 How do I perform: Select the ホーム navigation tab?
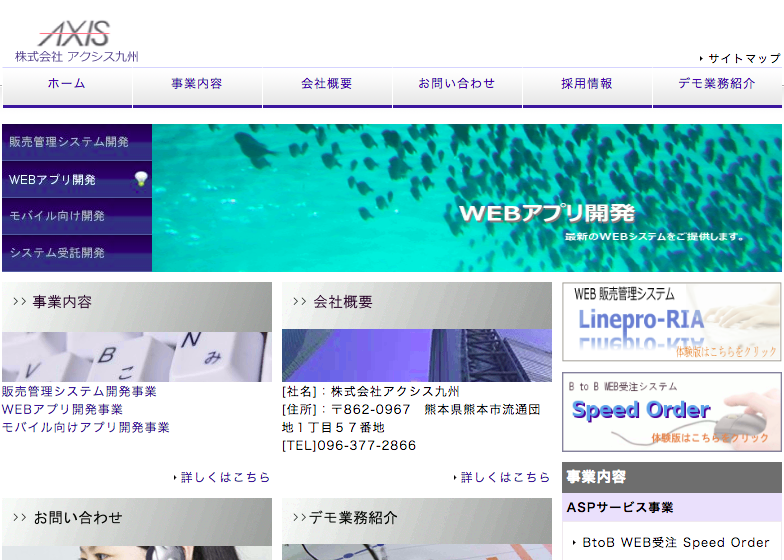point(66,84)
